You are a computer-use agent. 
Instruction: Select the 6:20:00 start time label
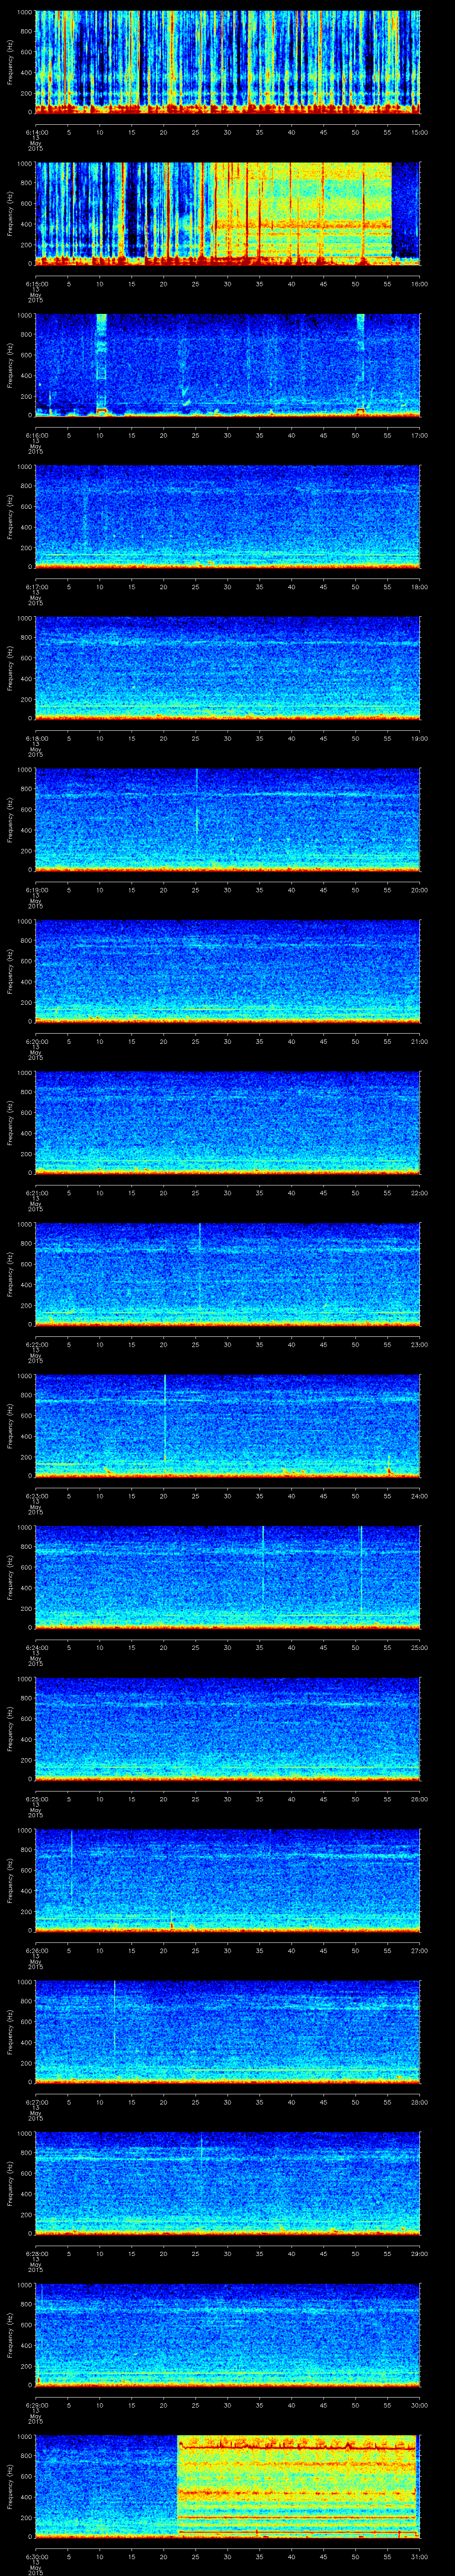click(36, 1041)
